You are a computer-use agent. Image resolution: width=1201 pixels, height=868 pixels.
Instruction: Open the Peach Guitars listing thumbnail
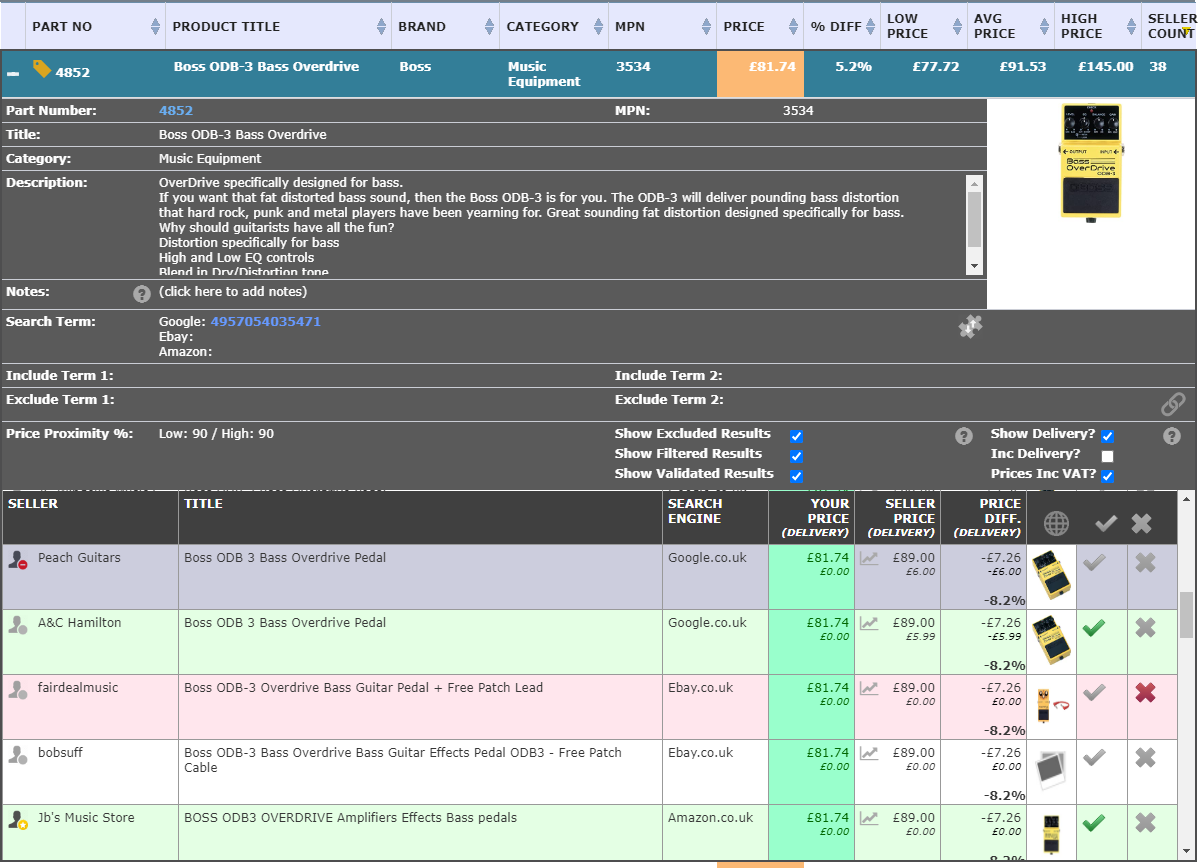[1051, 575]
